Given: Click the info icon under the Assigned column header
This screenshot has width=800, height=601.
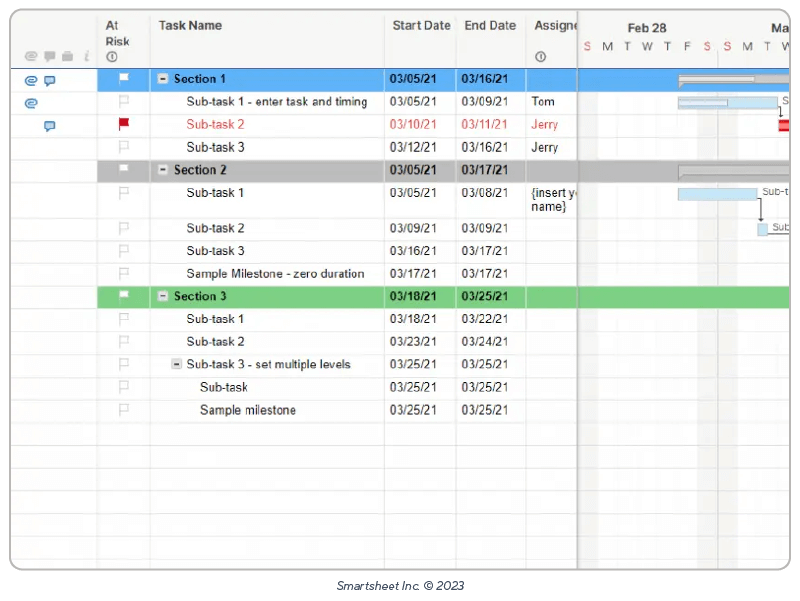Looking at the screenshot, I should (x=540, y=57).
